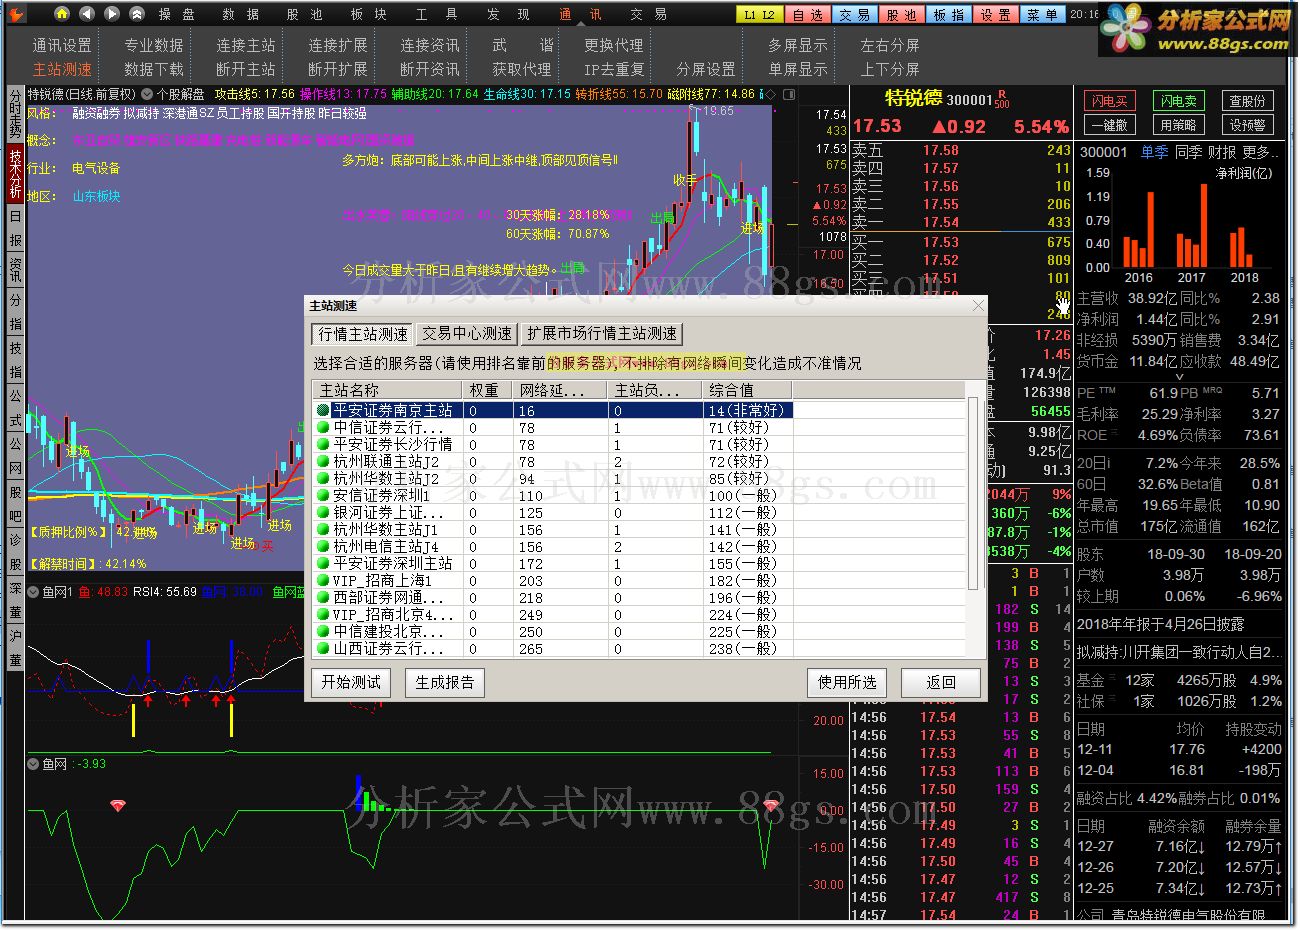Click 查股份 button
1300x930 pixels.
pyautogui.click(x=1247, y=101)
